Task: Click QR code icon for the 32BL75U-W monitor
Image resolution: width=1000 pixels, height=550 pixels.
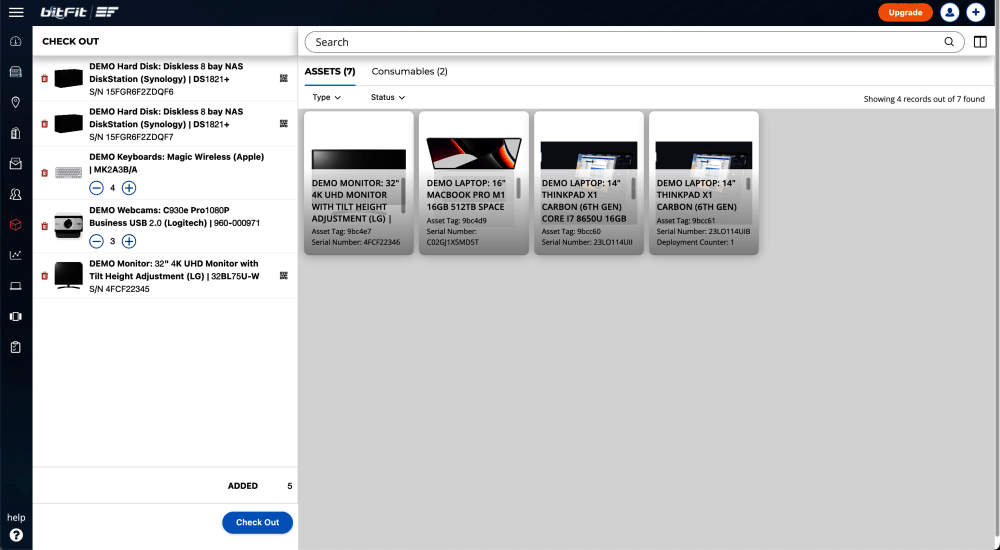Action: click(x=284, y=276)
